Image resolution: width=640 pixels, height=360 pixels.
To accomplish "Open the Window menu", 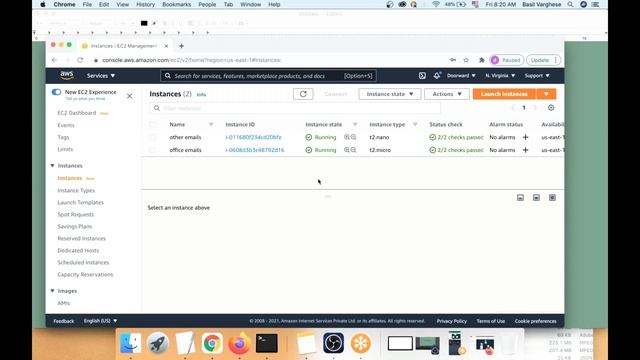I will tap(250, 4).
